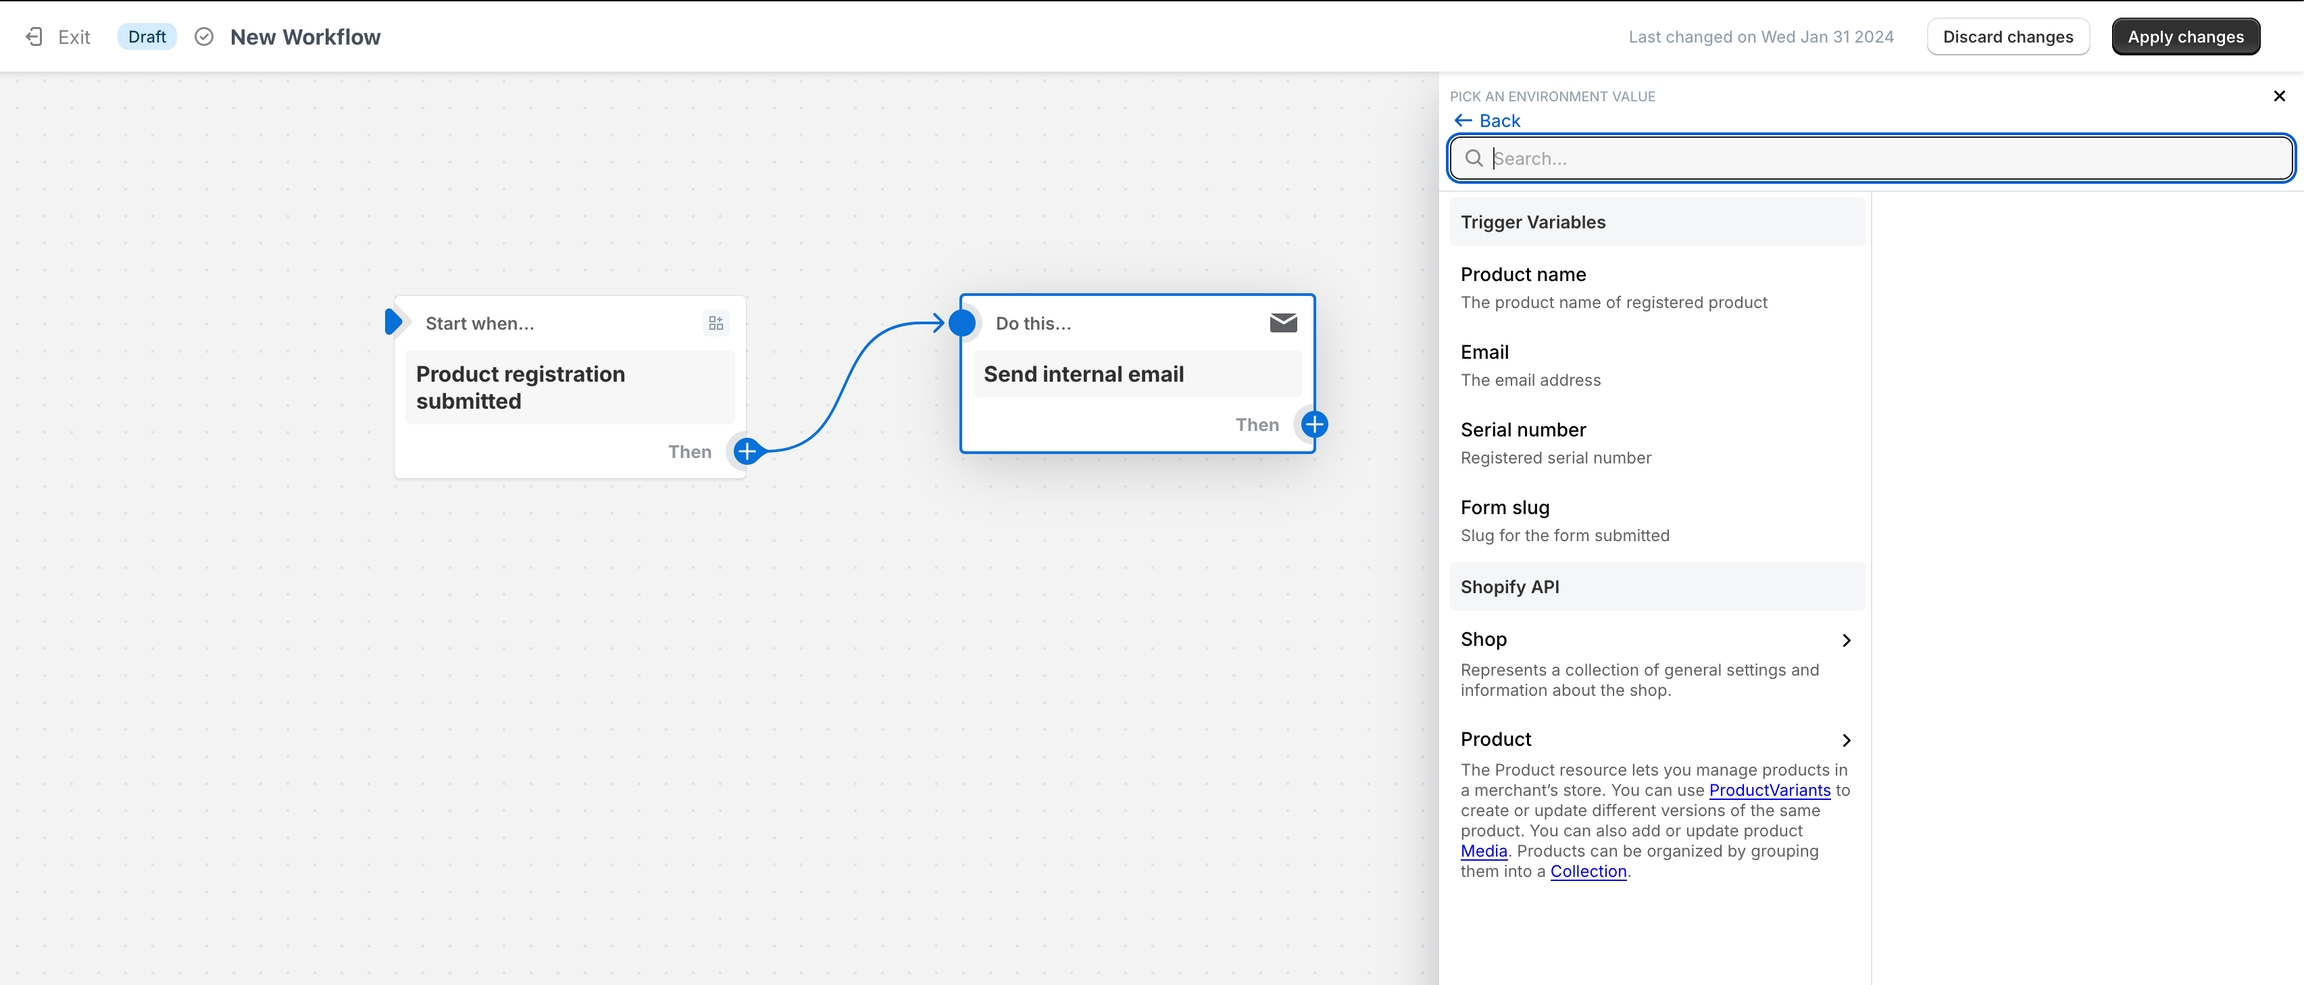Image resolution: width=2304 pixels, height=985 pixels.
Task: Select the Product name trigger variable
Action: (1523, 275)
